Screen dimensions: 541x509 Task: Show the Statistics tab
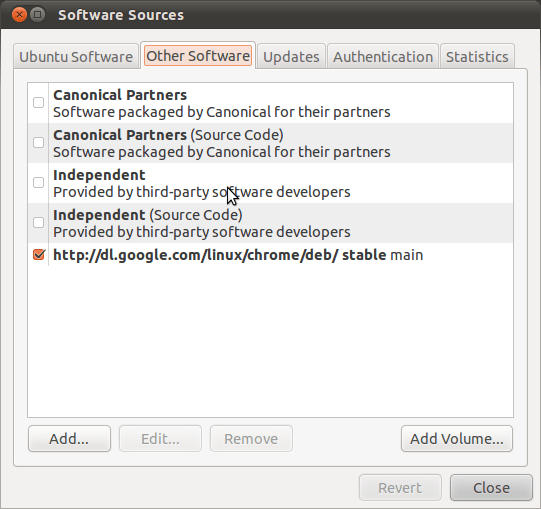tap(477, 57)
